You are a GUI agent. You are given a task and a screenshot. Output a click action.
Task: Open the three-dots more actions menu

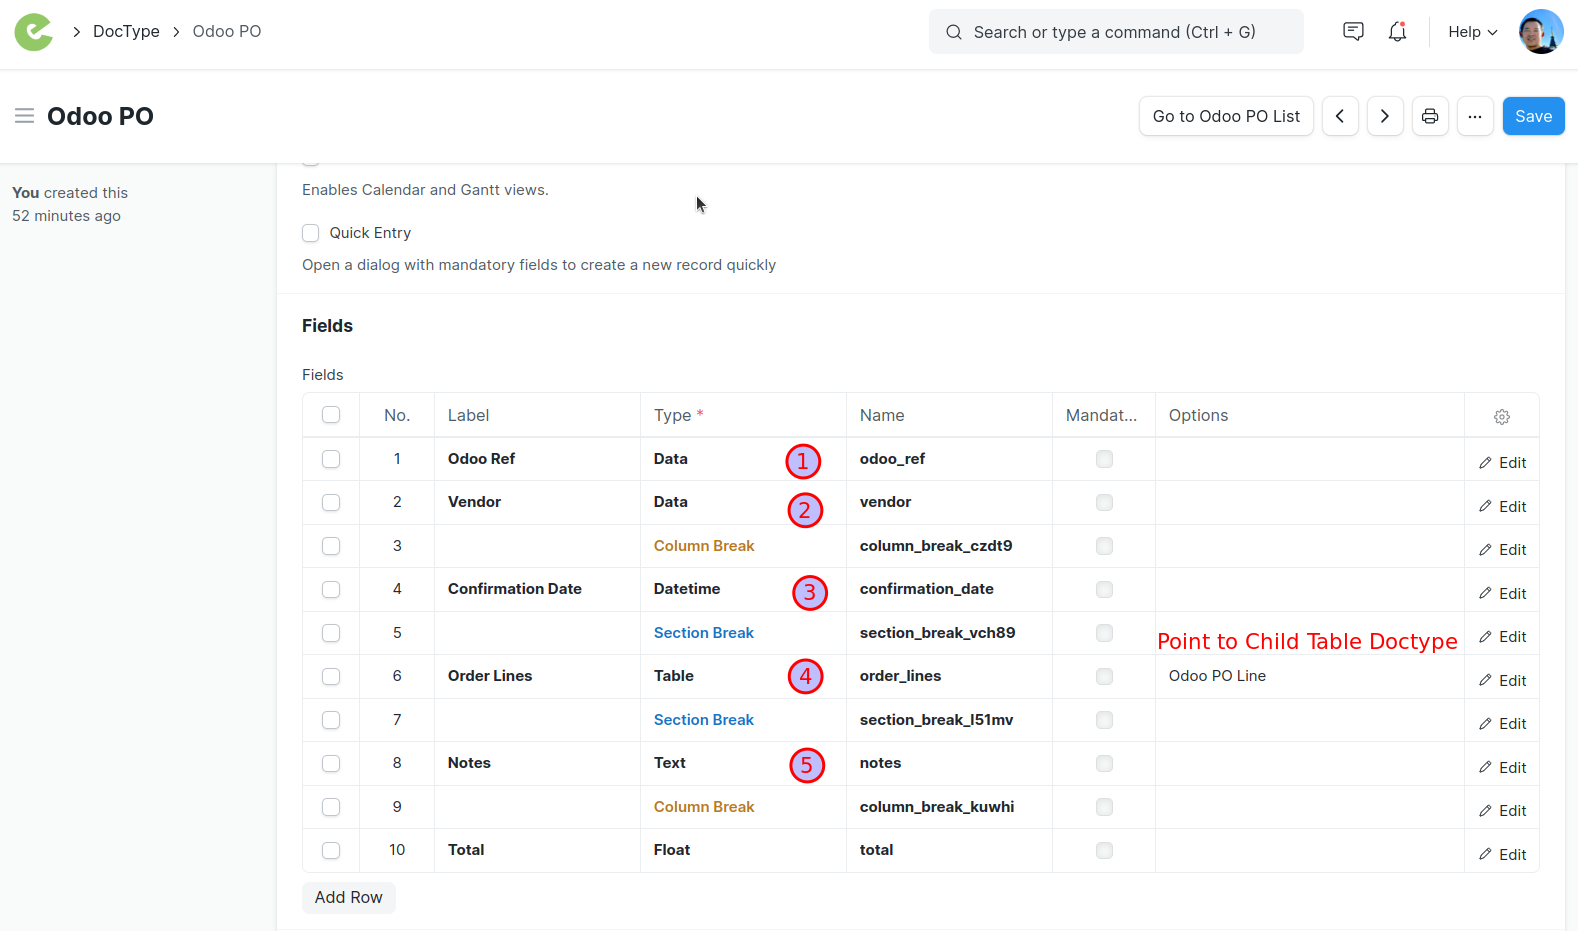[1475, 116]
